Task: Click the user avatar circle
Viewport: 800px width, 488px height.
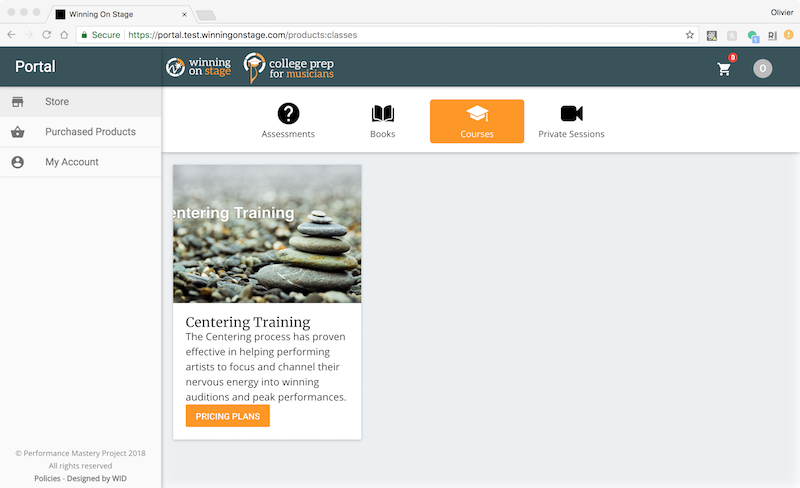Action: 762,68
